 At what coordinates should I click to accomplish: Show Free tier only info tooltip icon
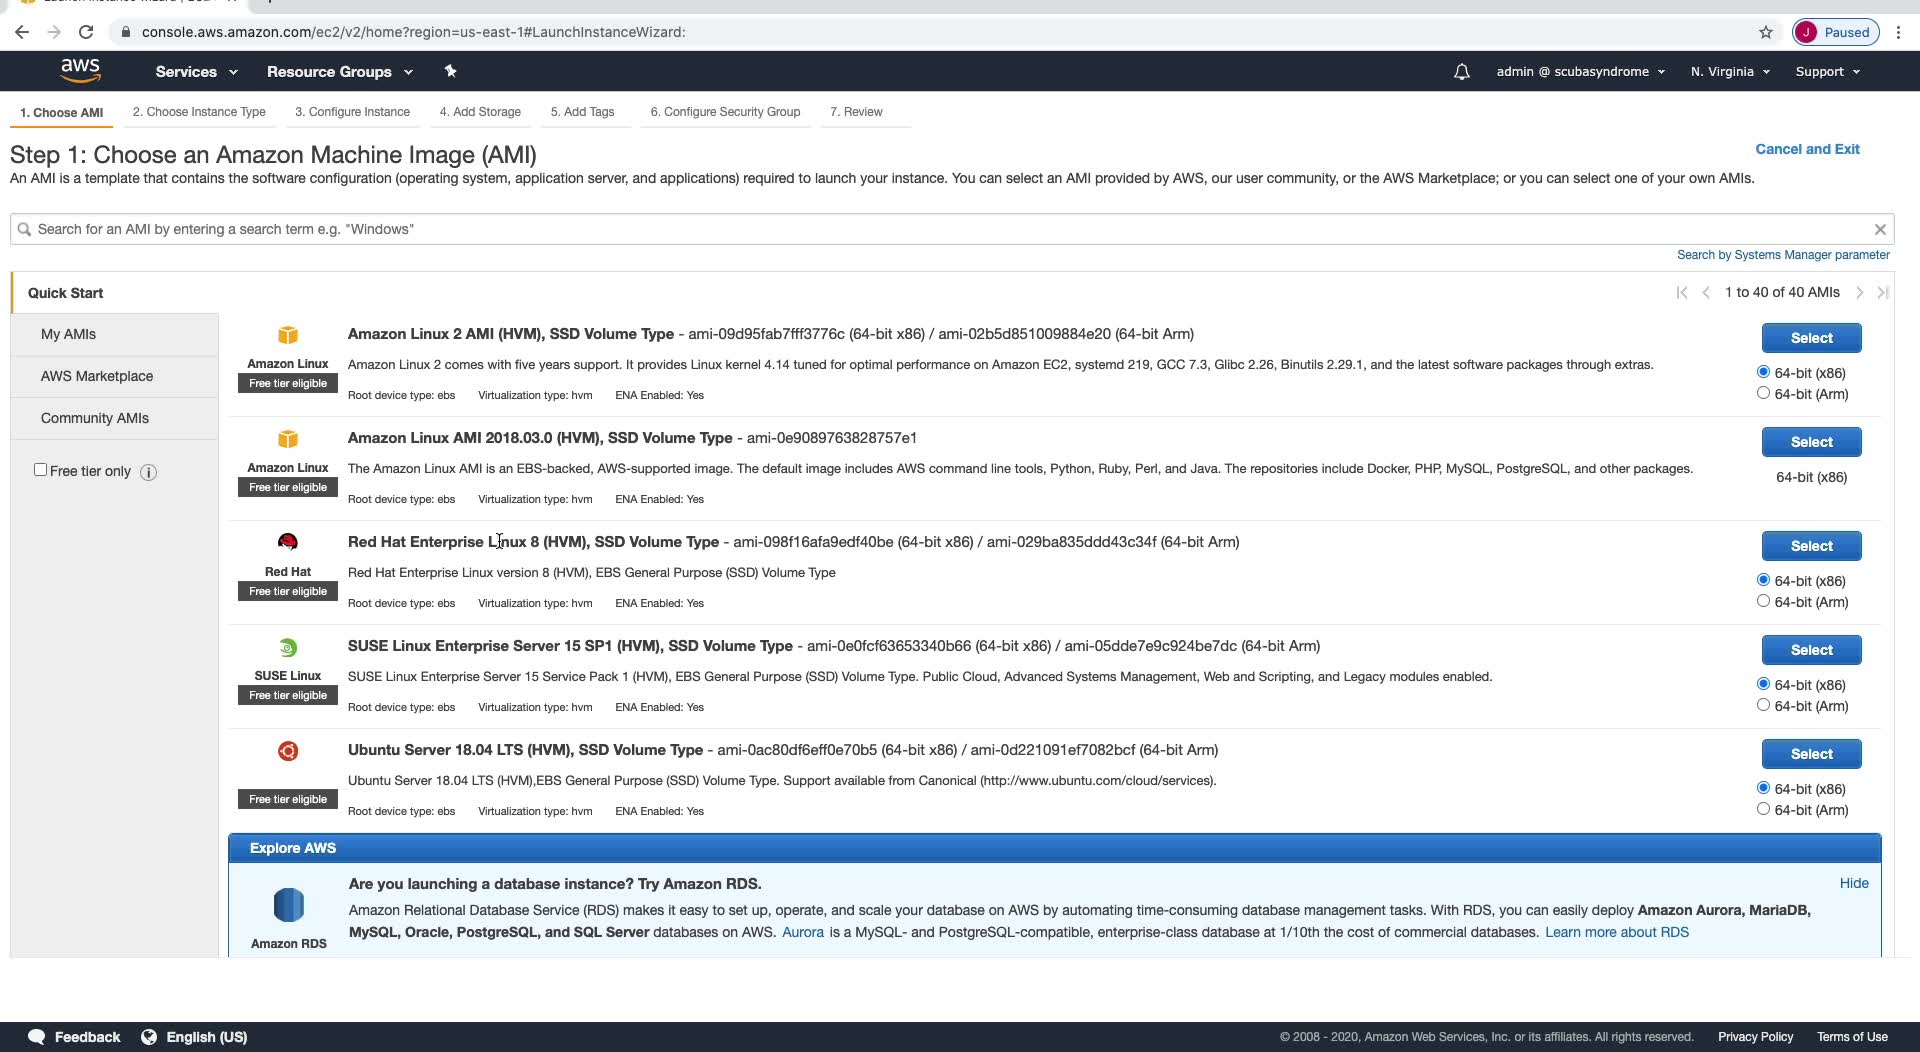tap(148, 472)
